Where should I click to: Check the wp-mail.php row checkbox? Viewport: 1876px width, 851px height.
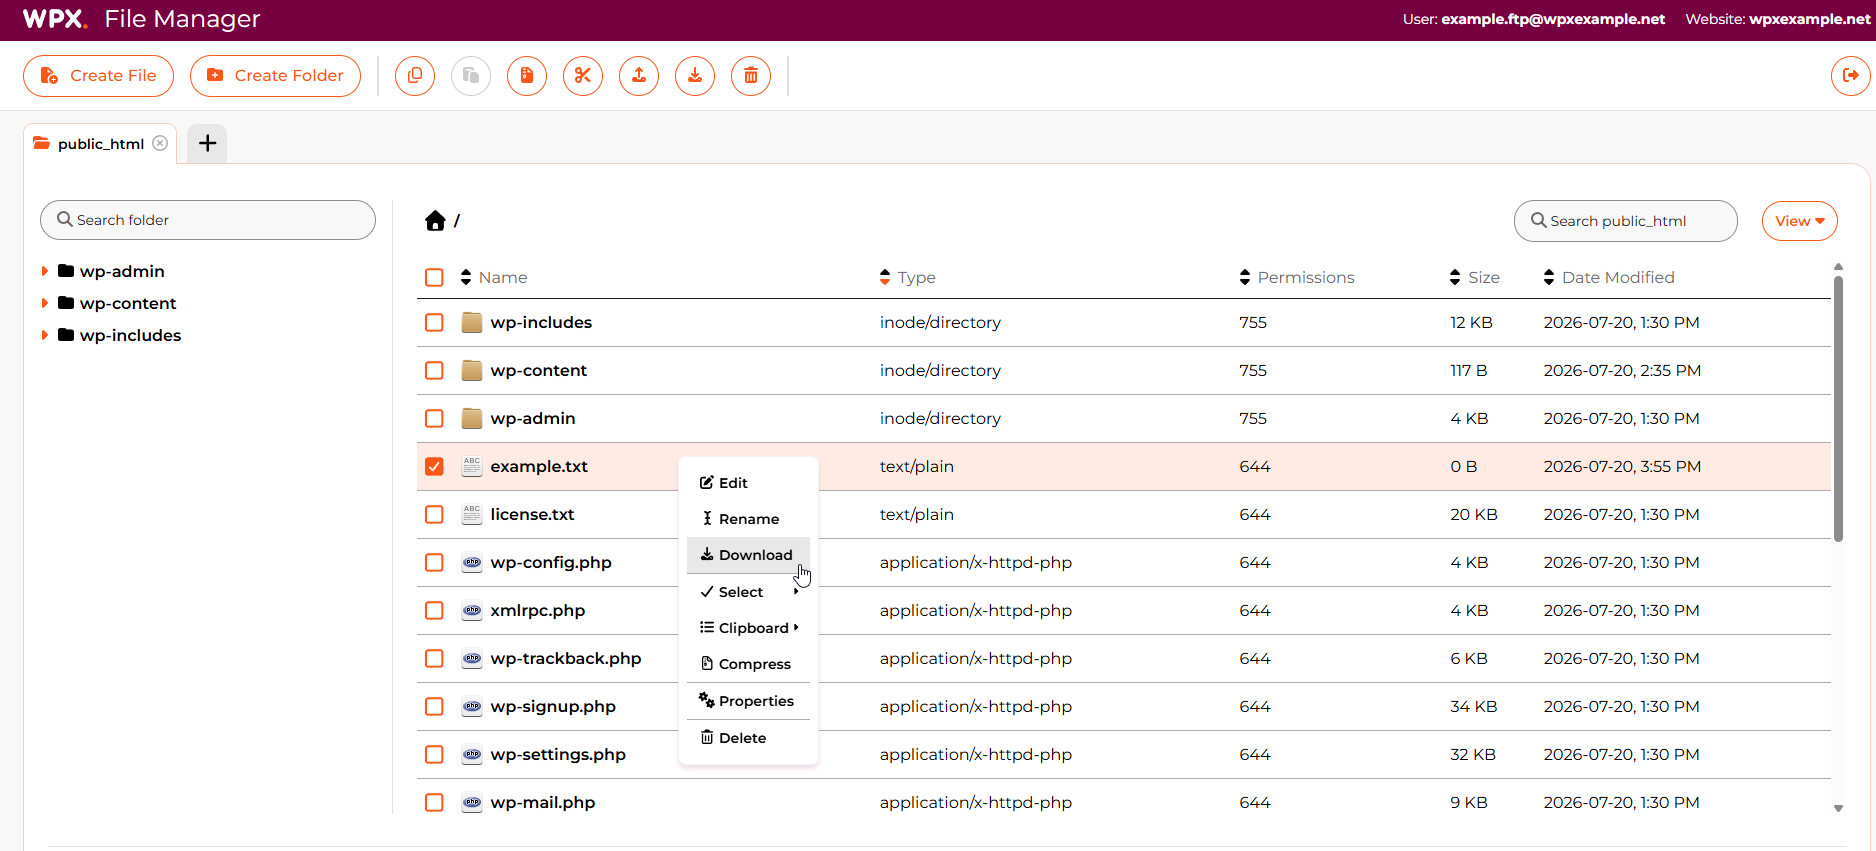click(434, 802)
